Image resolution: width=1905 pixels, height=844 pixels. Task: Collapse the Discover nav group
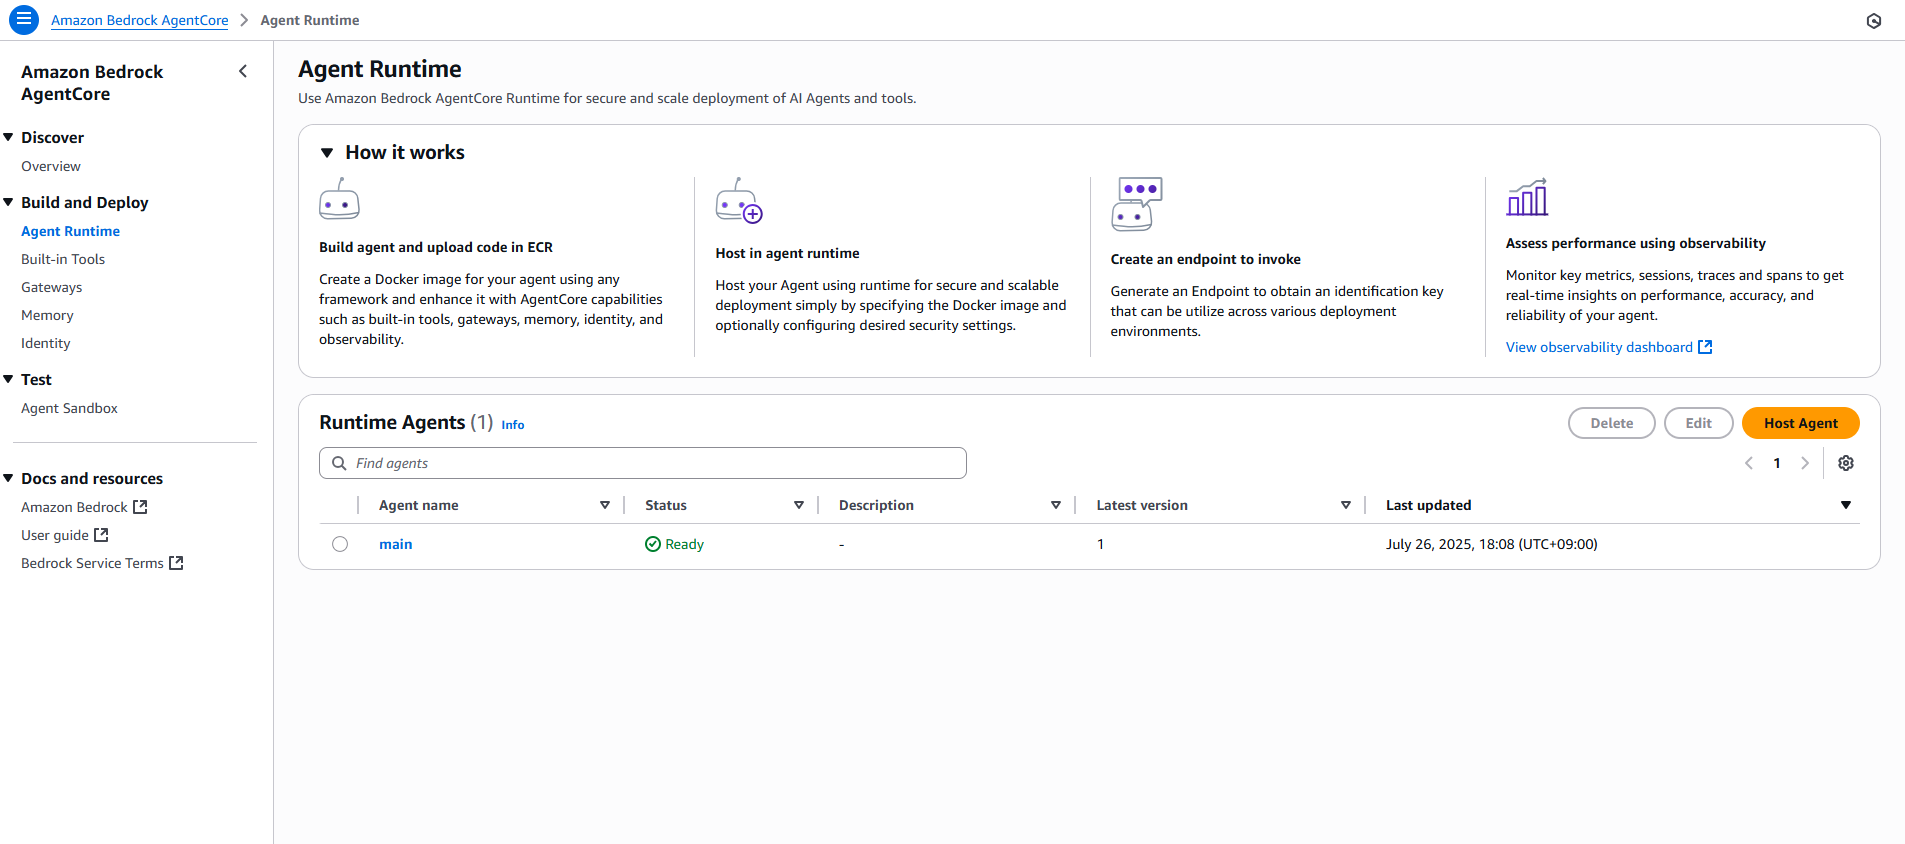(8, 137)
